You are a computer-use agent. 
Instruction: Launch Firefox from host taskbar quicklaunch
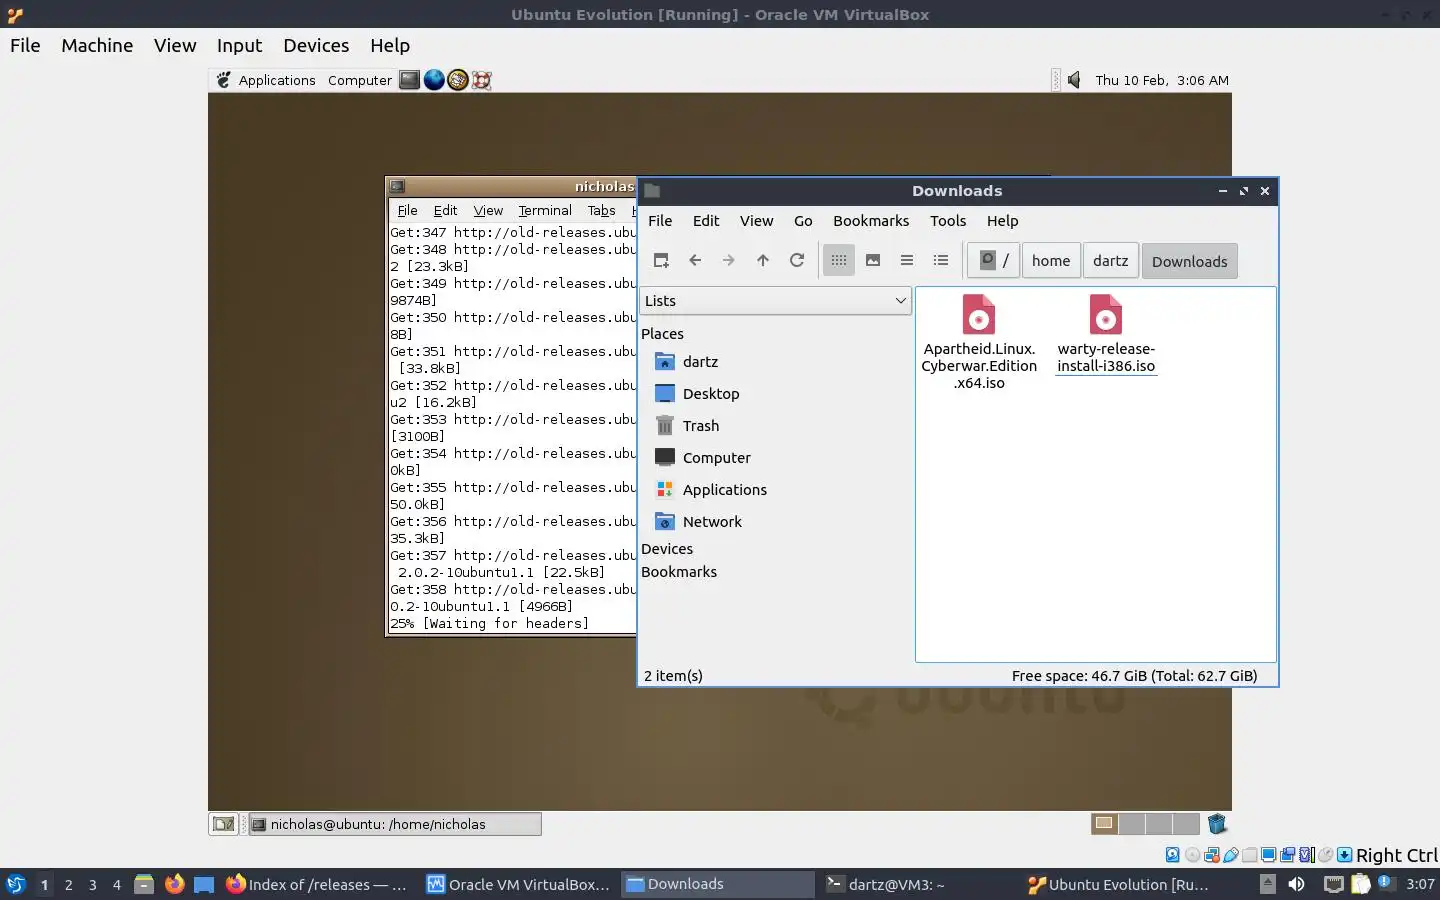coord(174,884)
